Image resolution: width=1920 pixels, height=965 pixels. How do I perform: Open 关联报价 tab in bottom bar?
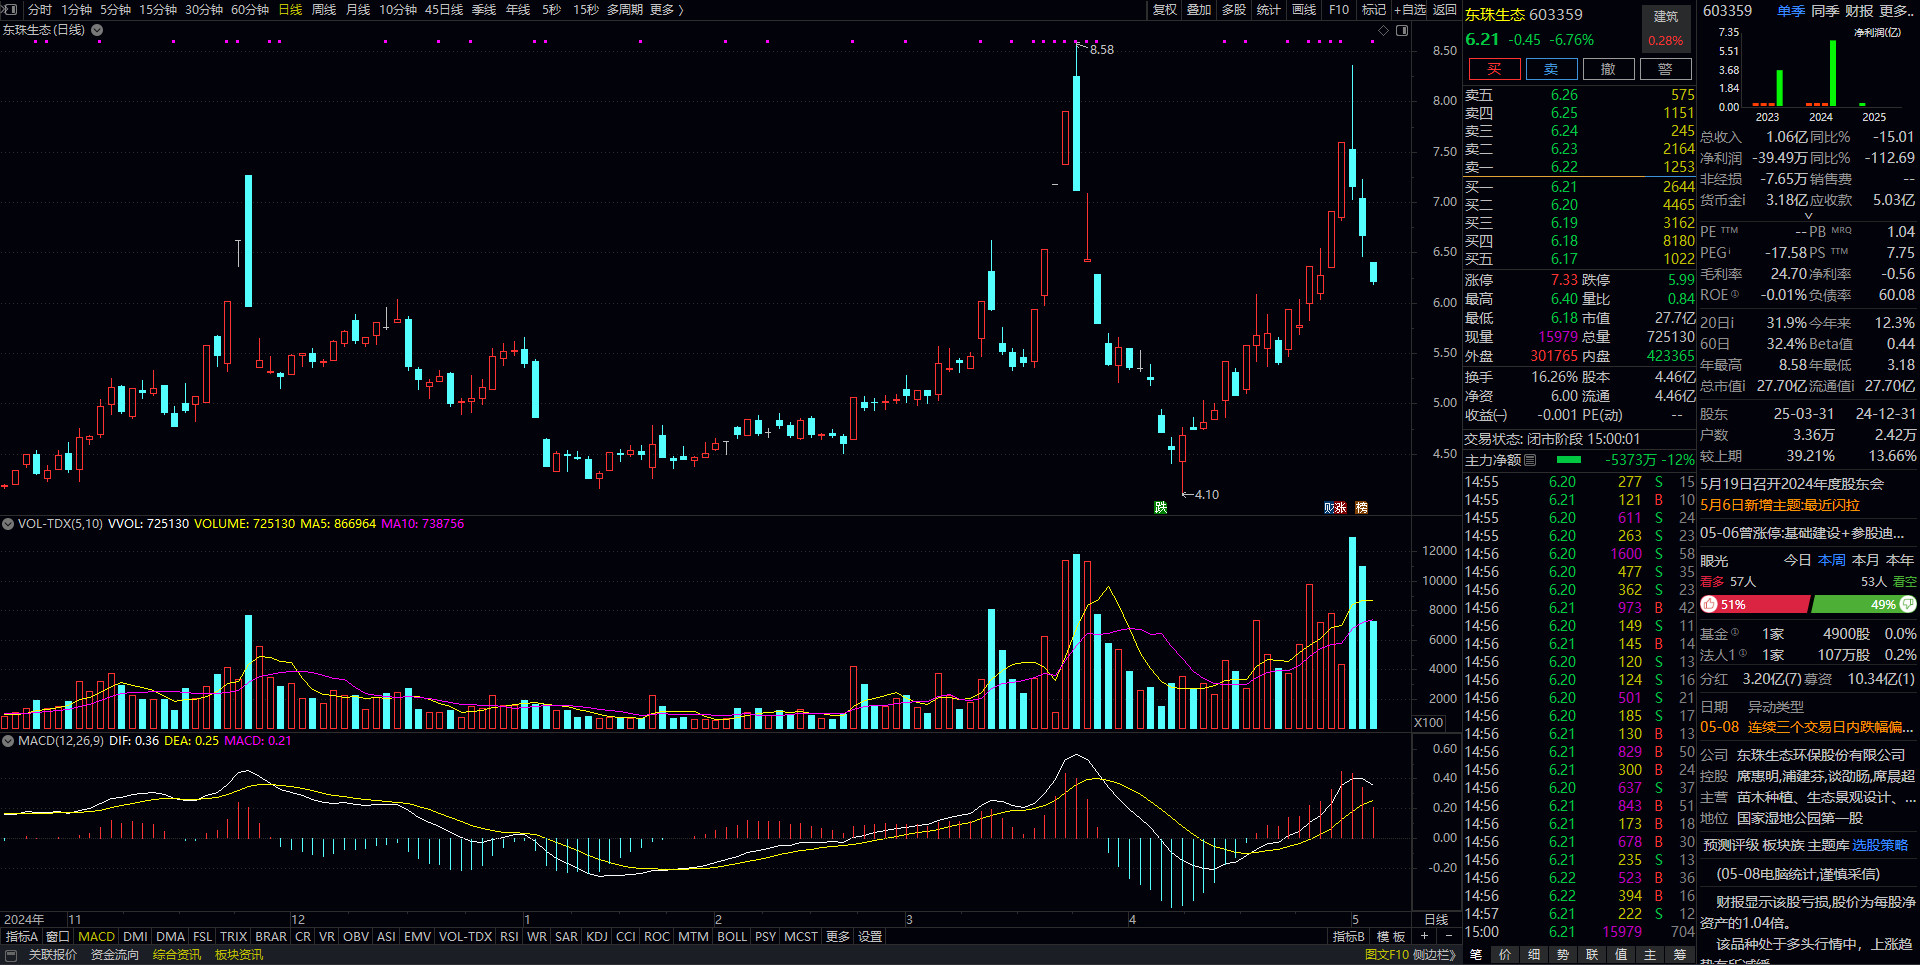pos(52,955)
